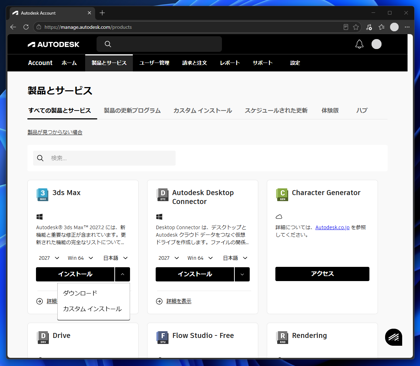Click the browser address bar URL
Screen dimensions: 420x366
pos(88,27)
